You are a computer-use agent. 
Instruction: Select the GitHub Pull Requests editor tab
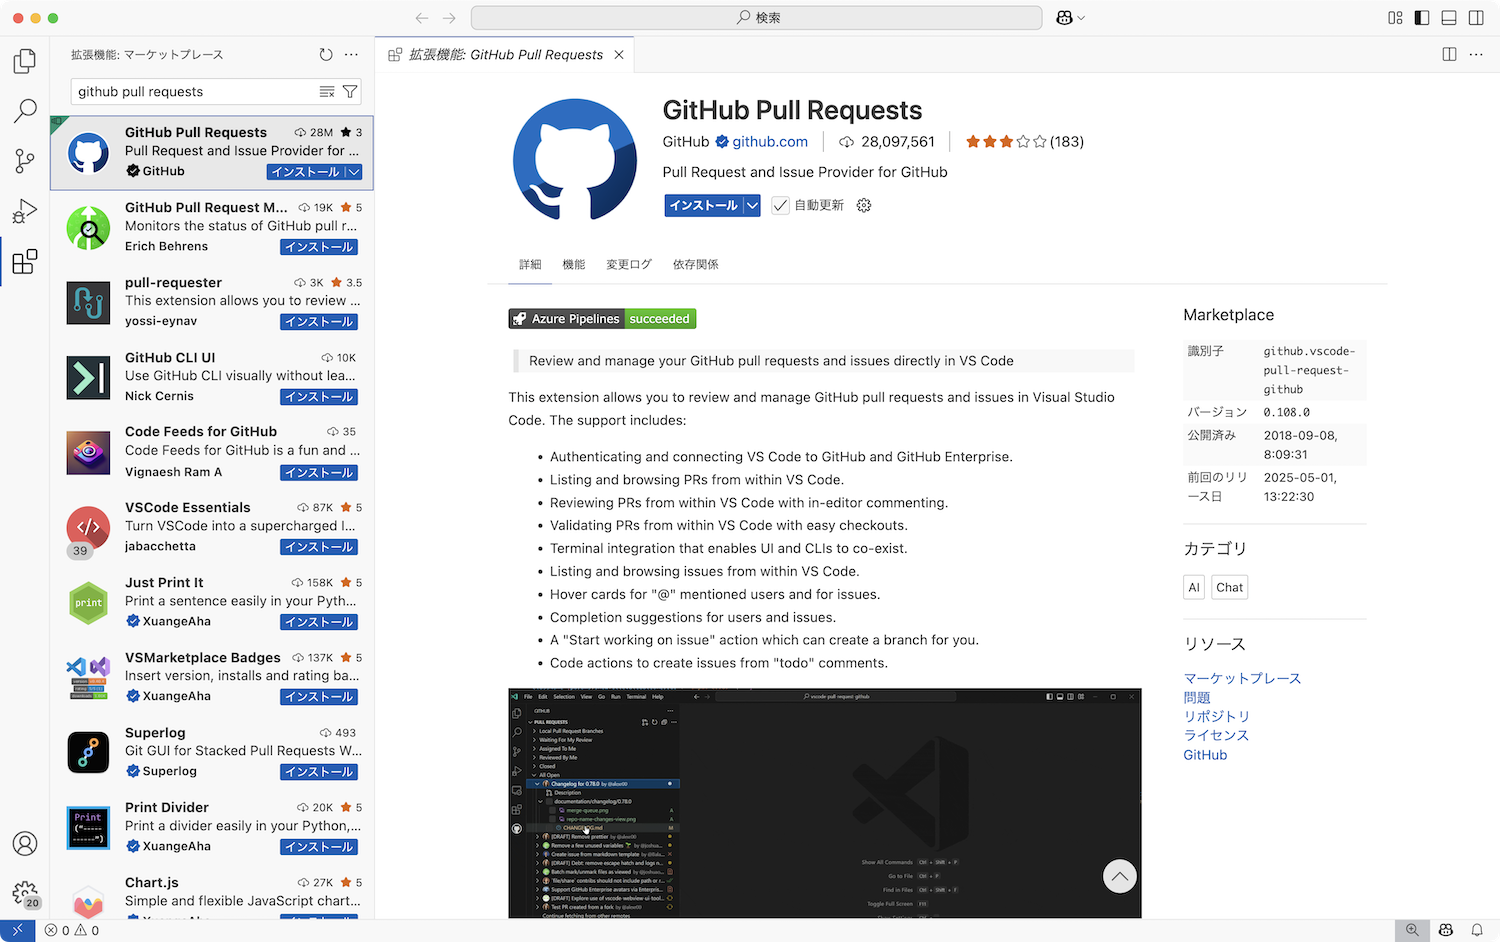[506, 55]
